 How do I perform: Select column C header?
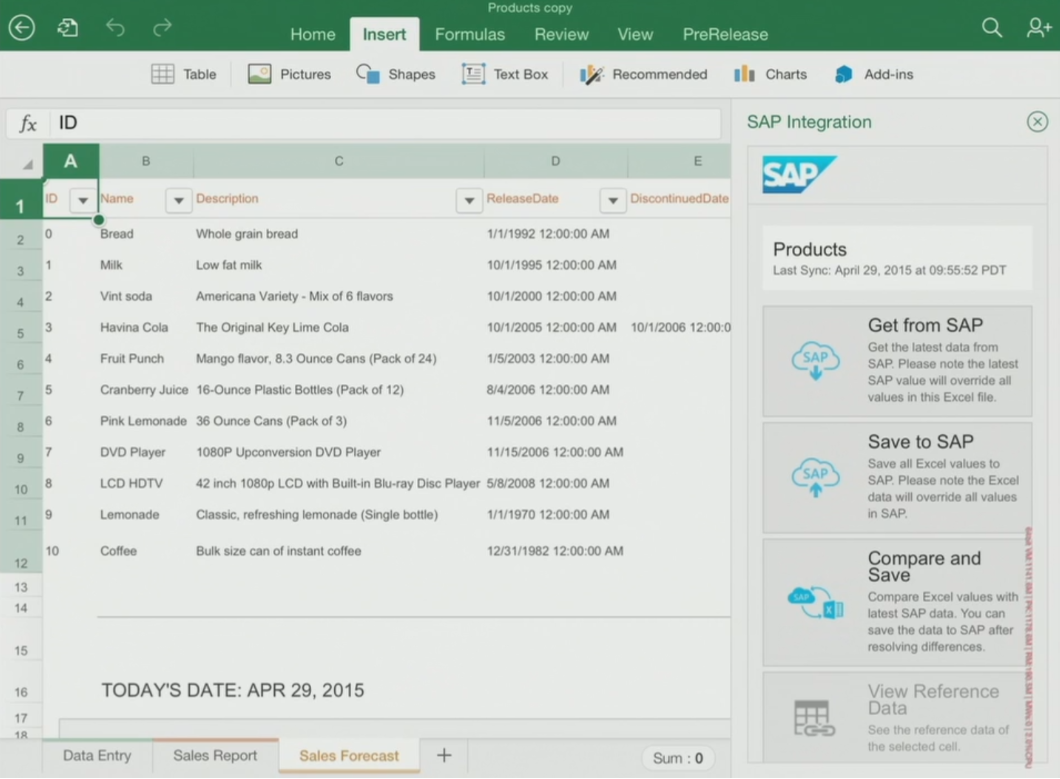339,162
